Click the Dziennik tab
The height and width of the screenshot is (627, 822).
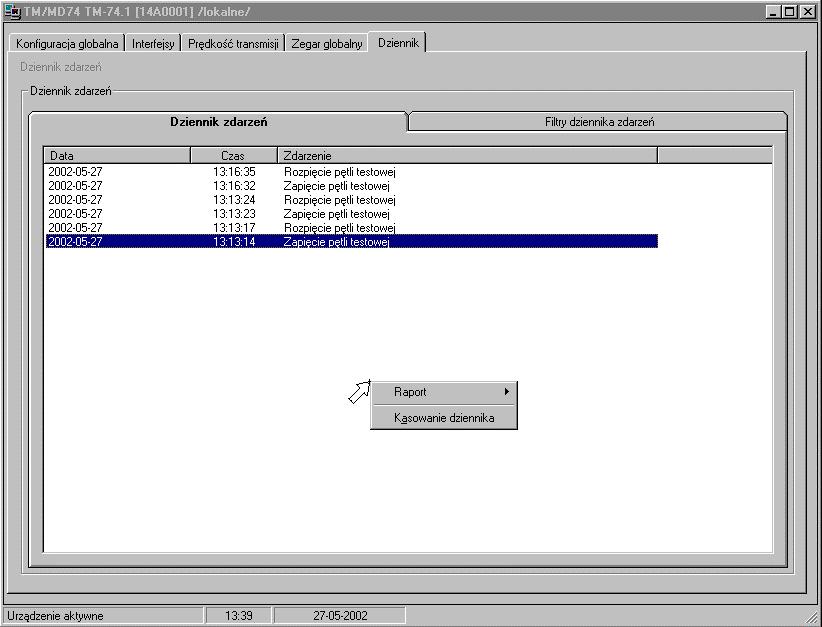tap(398, 42)
